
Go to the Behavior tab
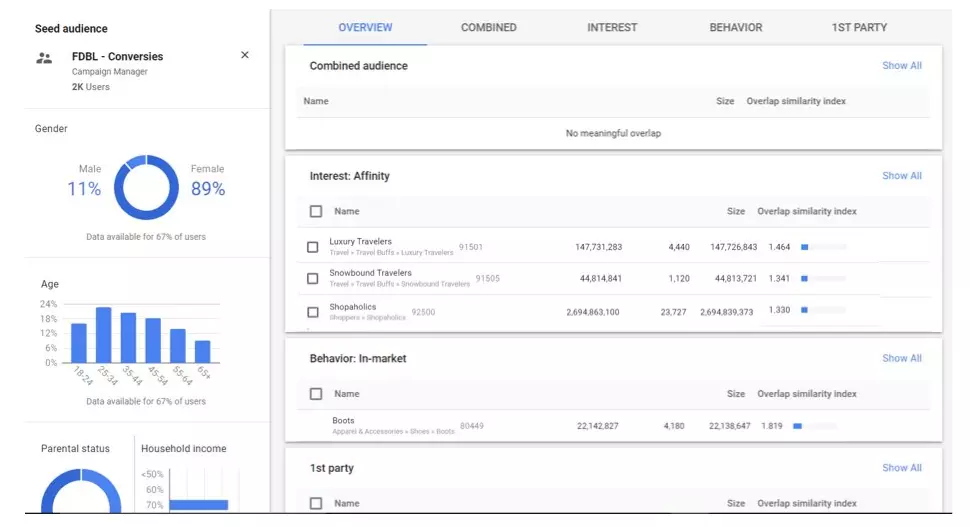[735, 28]
